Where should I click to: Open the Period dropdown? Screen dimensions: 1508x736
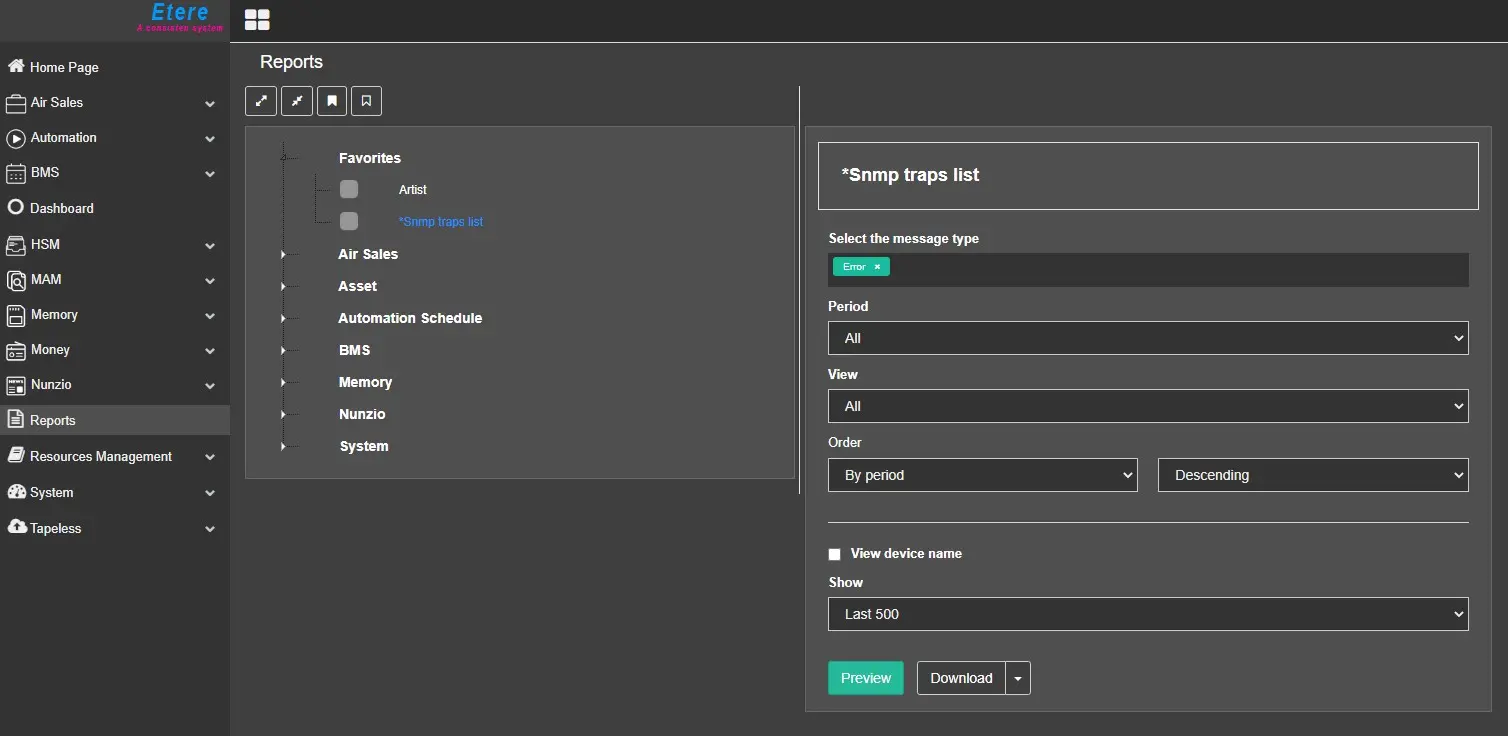coord(1147,338)
